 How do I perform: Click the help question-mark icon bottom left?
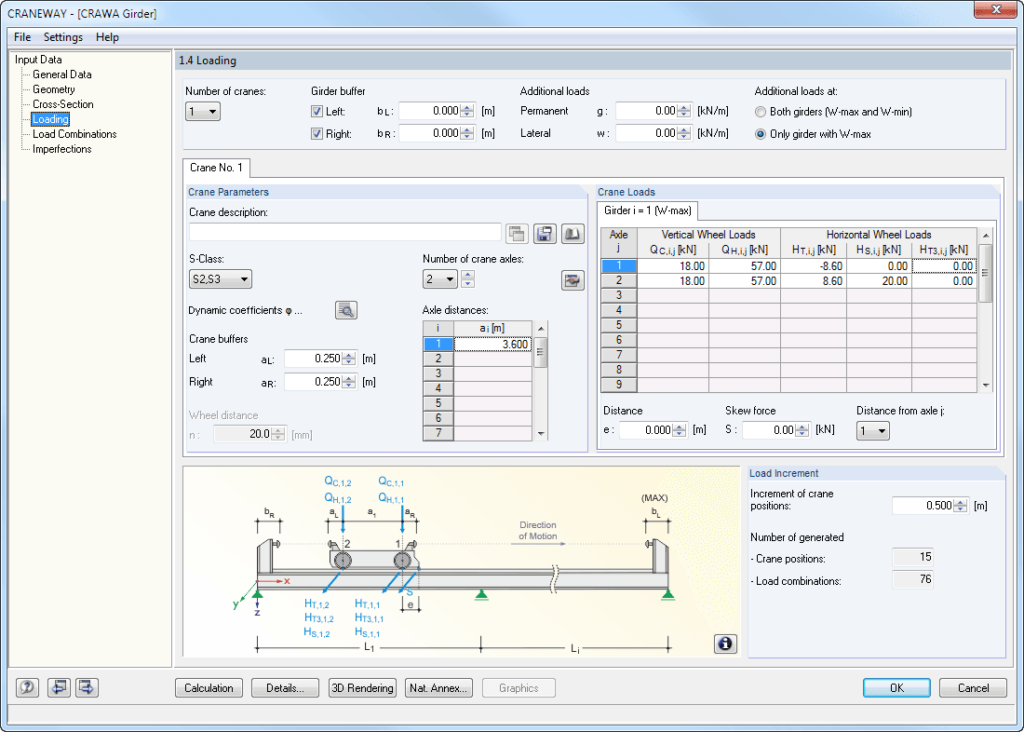click(26, 688)
